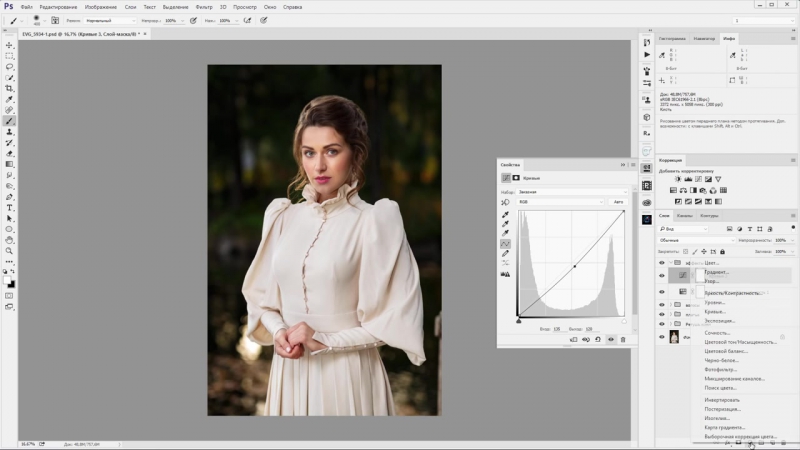Select the Hand tool

tap(9, 240)
